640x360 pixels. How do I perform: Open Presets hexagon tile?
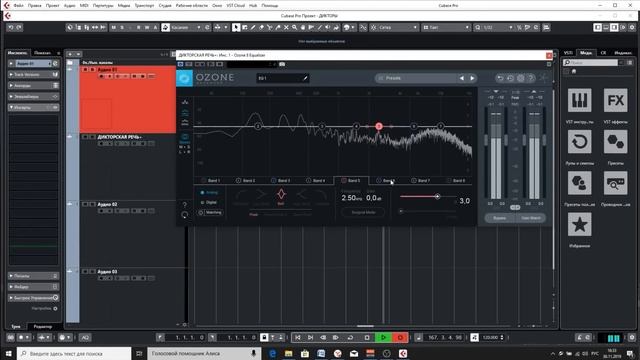[616, 142]
